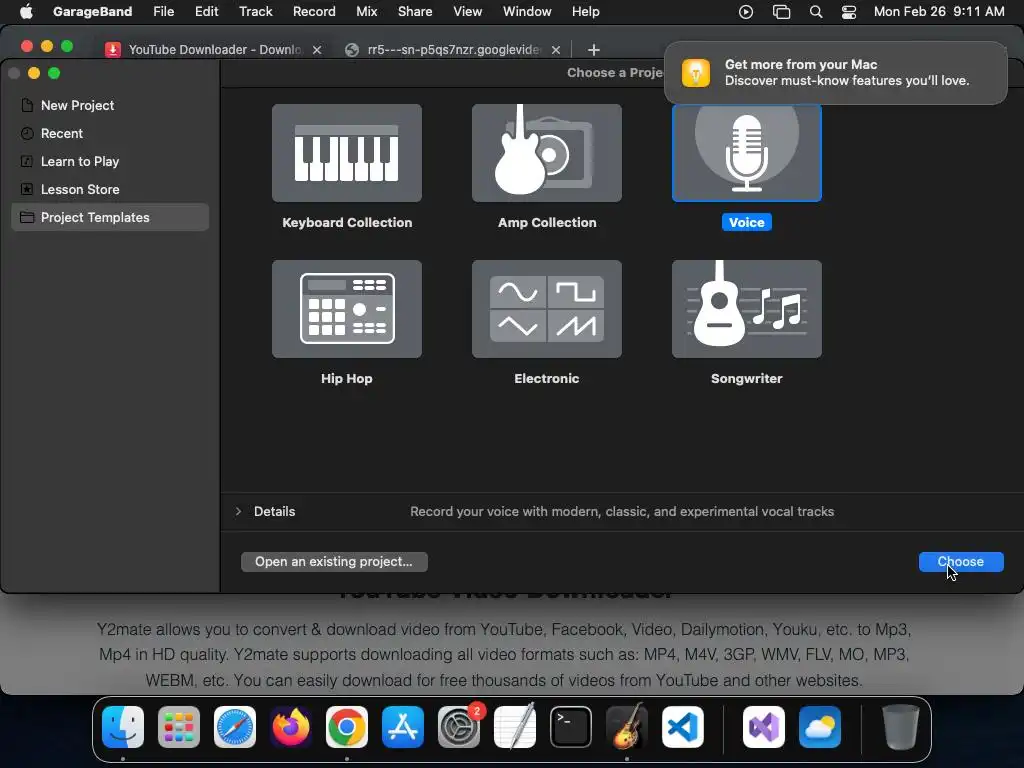The image size is (1024, 768).
Task: Open the Lesson Store section
Action: tap(110, 189)
